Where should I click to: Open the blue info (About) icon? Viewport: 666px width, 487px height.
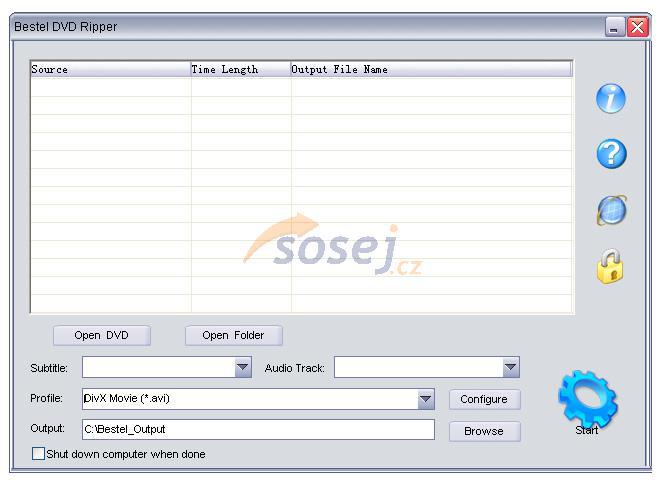611,99
